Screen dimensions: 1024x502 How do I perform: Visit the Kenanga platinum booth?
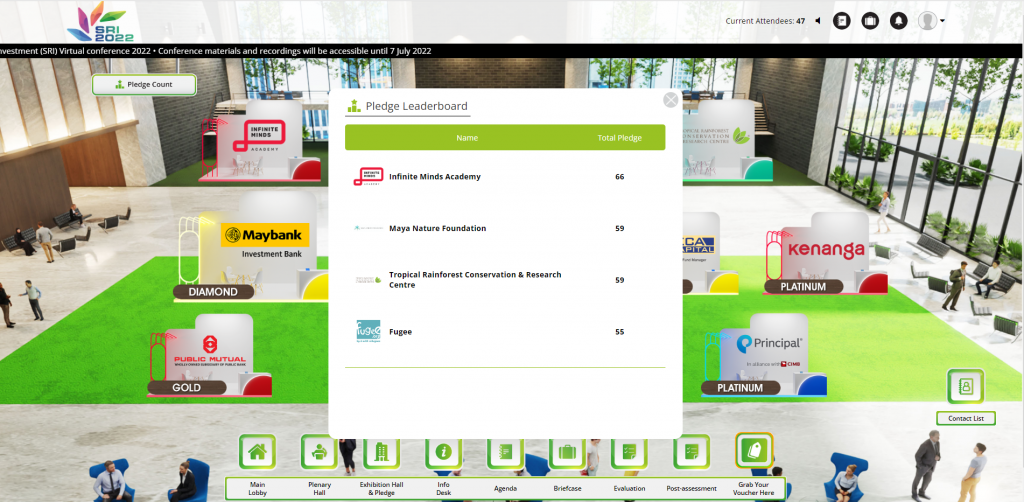click(825, 249)
